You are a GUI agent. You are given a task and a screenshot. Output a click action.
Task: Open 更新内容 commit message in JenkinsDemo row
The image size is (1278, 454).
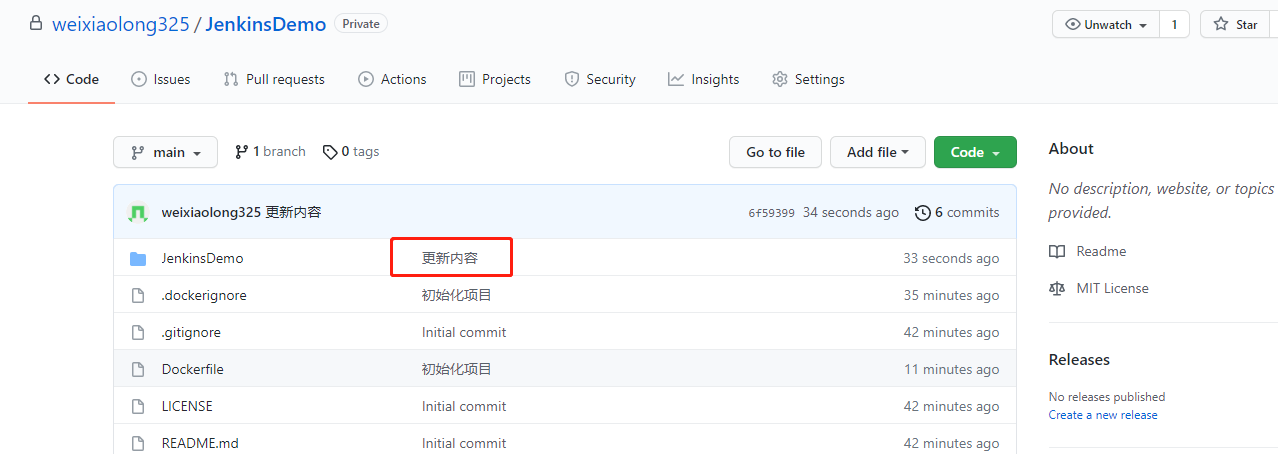[x=450, y=258]
